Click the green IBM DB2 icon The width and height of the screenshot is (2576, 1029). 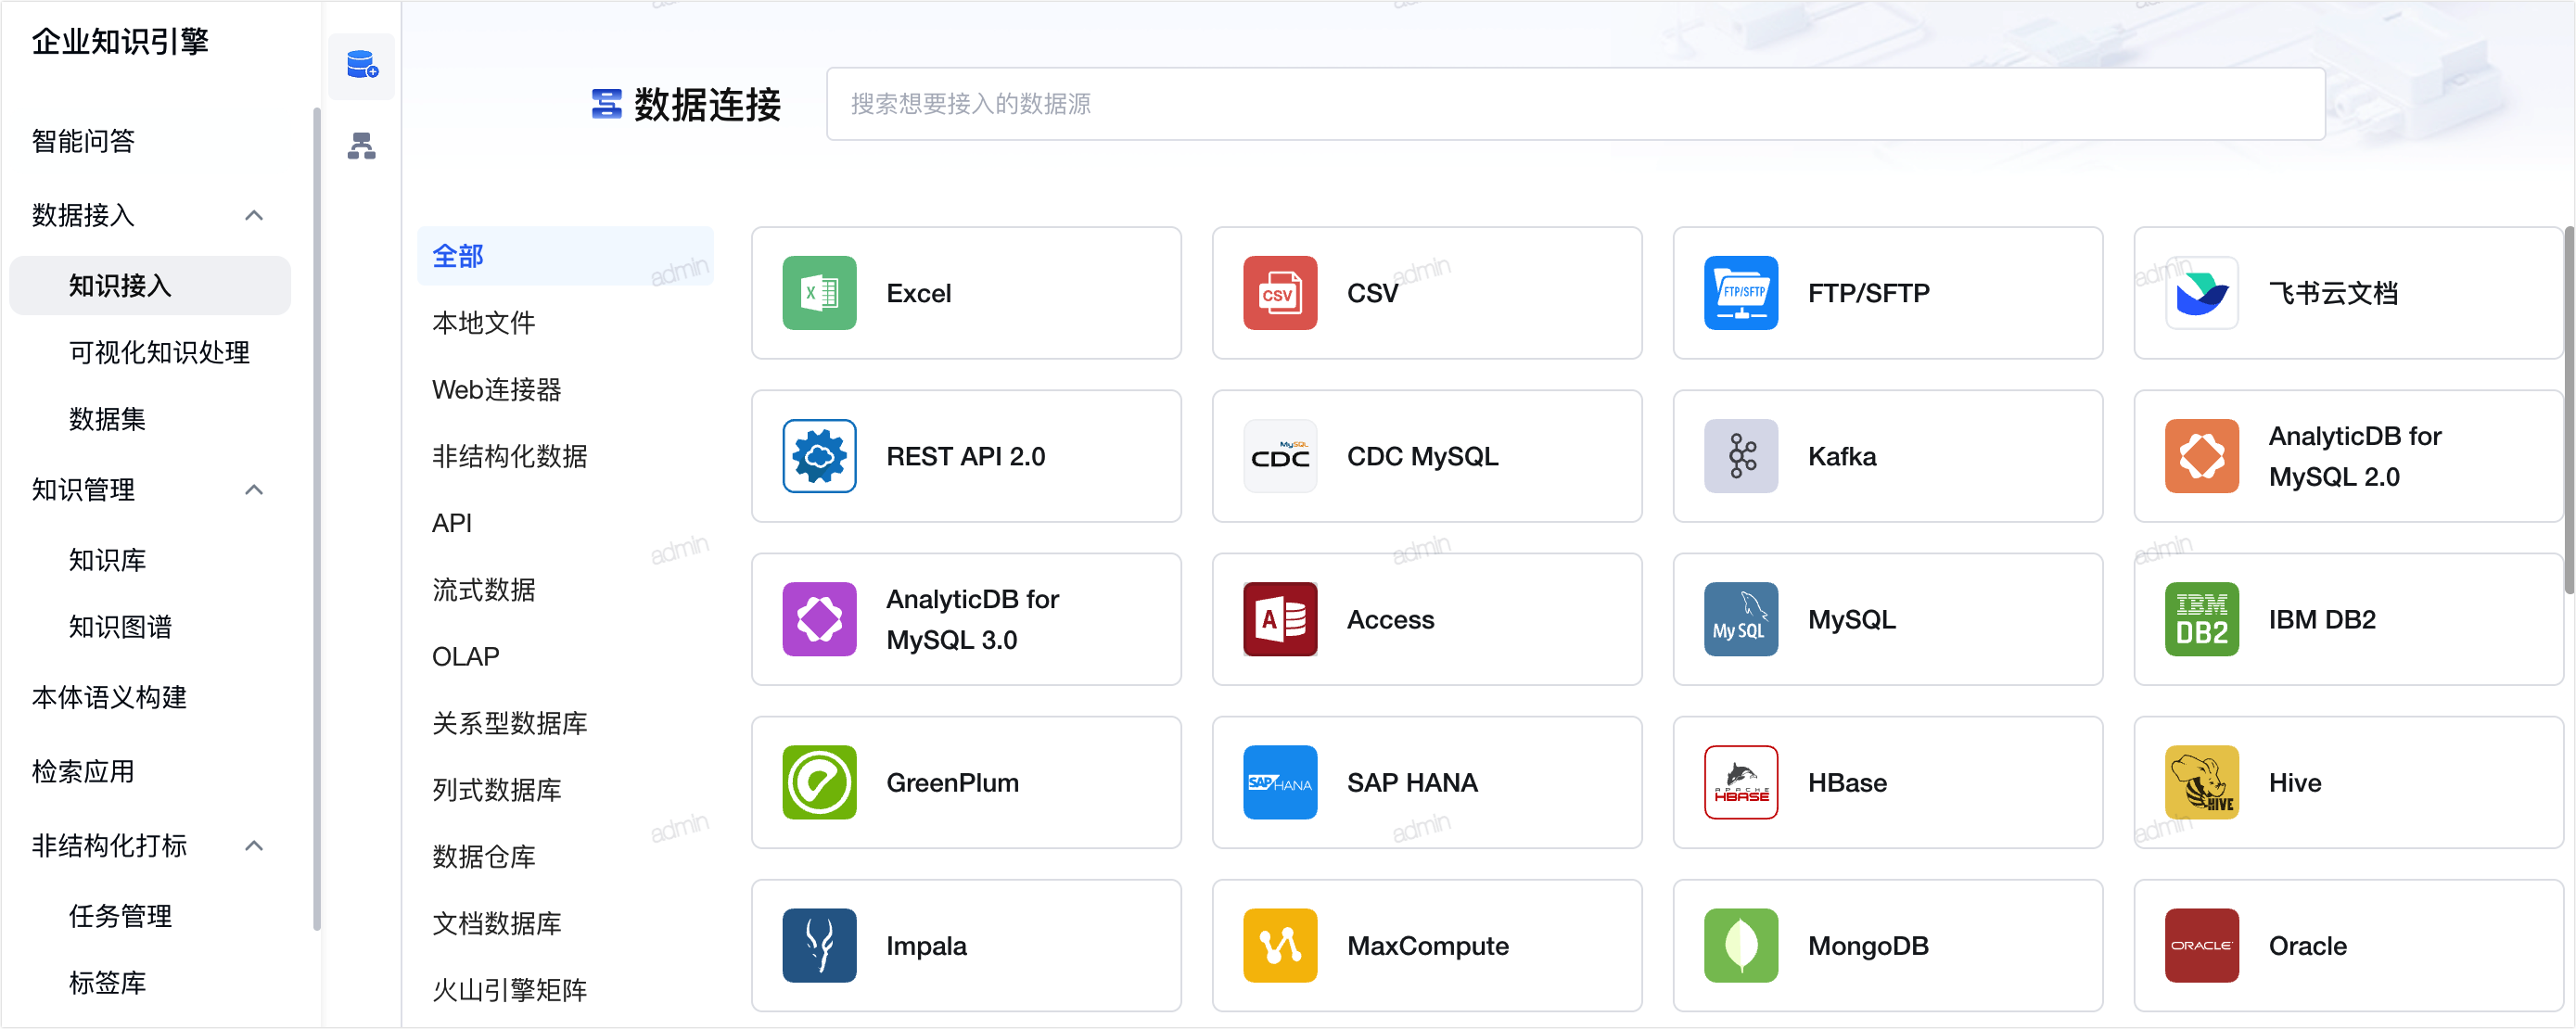(2202, 619)
